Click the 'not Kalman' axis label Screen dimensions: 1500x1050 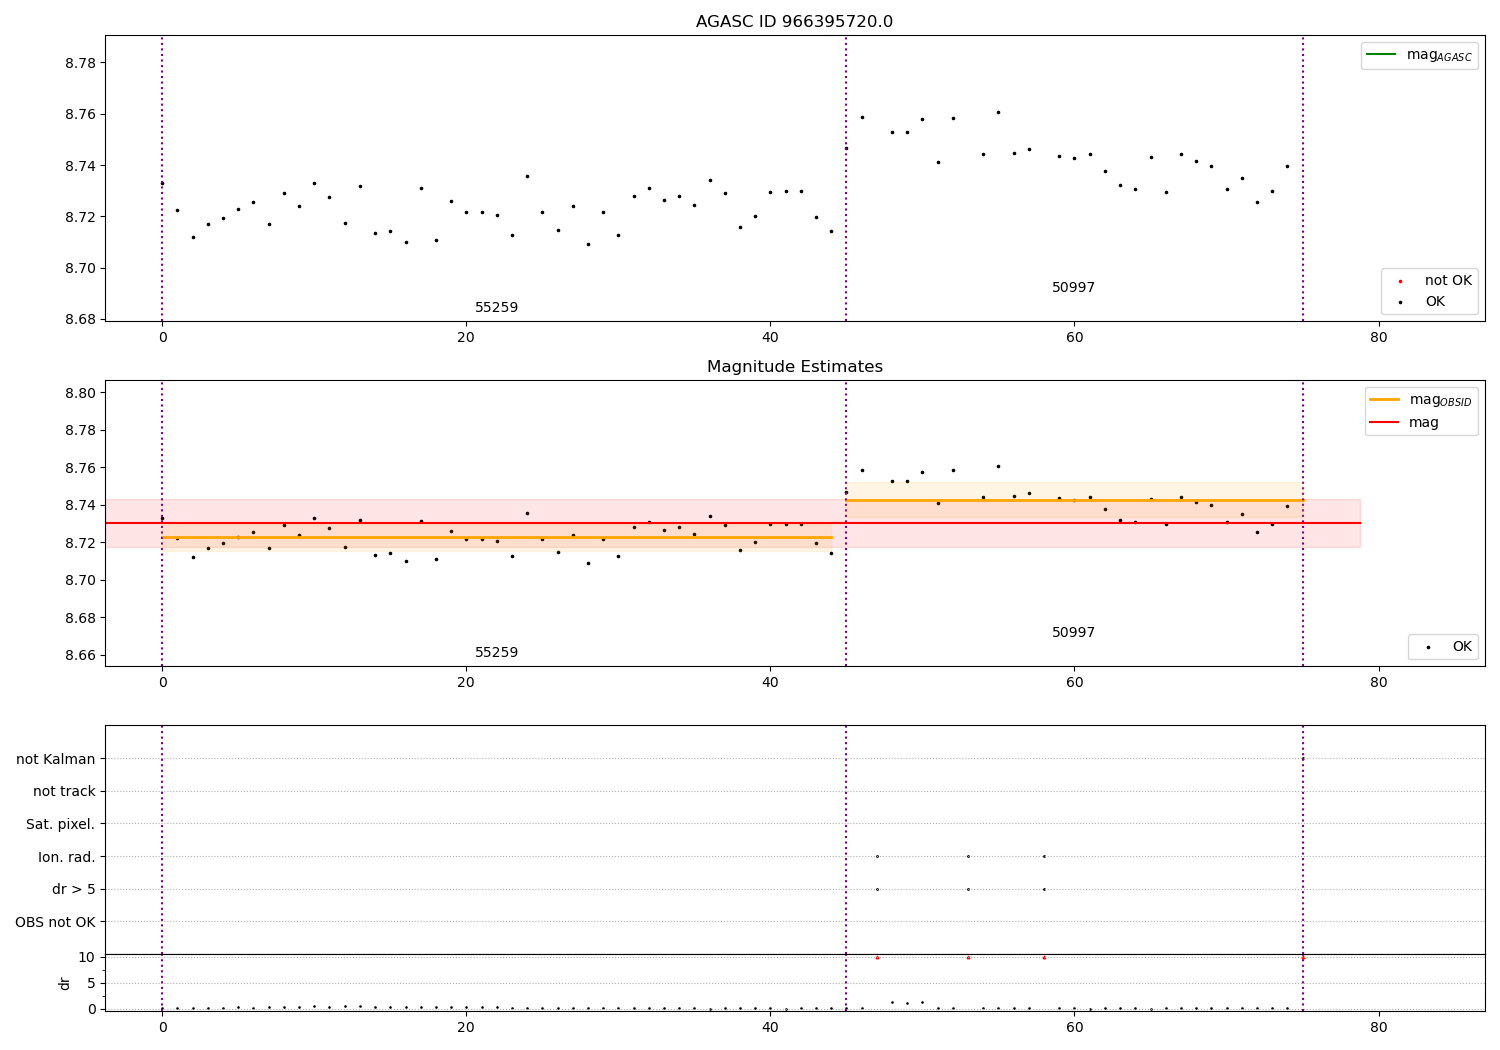56,759
